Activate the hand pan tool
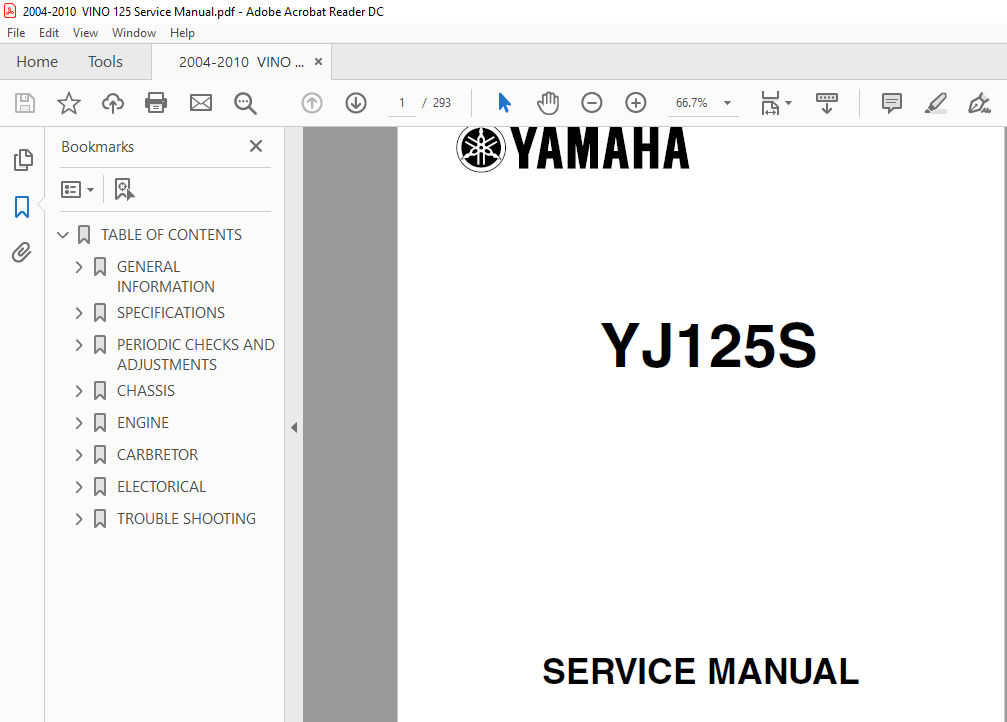The height and width of the screenshot is (722, 1007). pyautogui.click(x=548, y=103)
